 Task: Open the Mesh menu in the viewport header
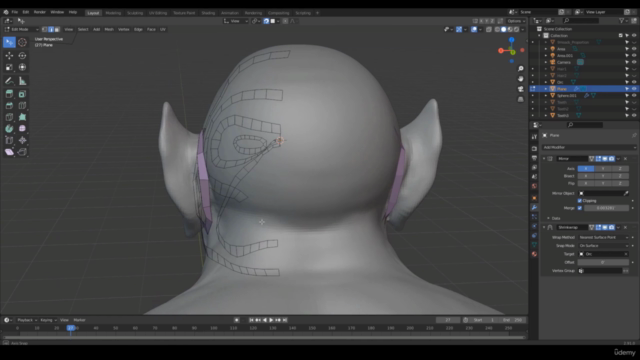pos(109,29)
